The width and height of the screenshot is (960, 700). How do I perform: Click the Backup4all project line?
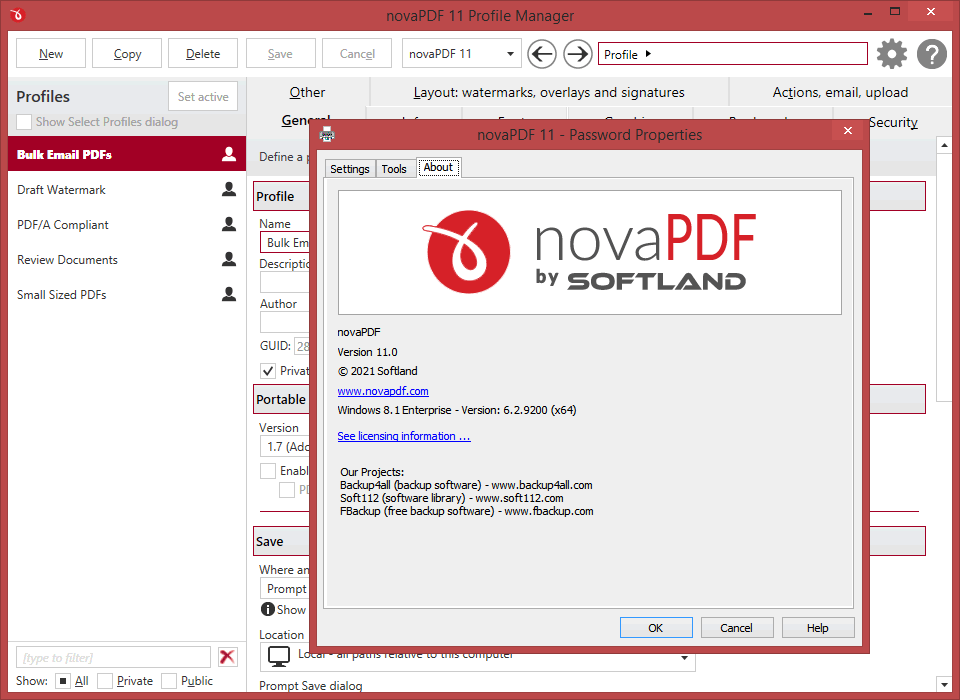pyautogui.click(x=466, y=485)
